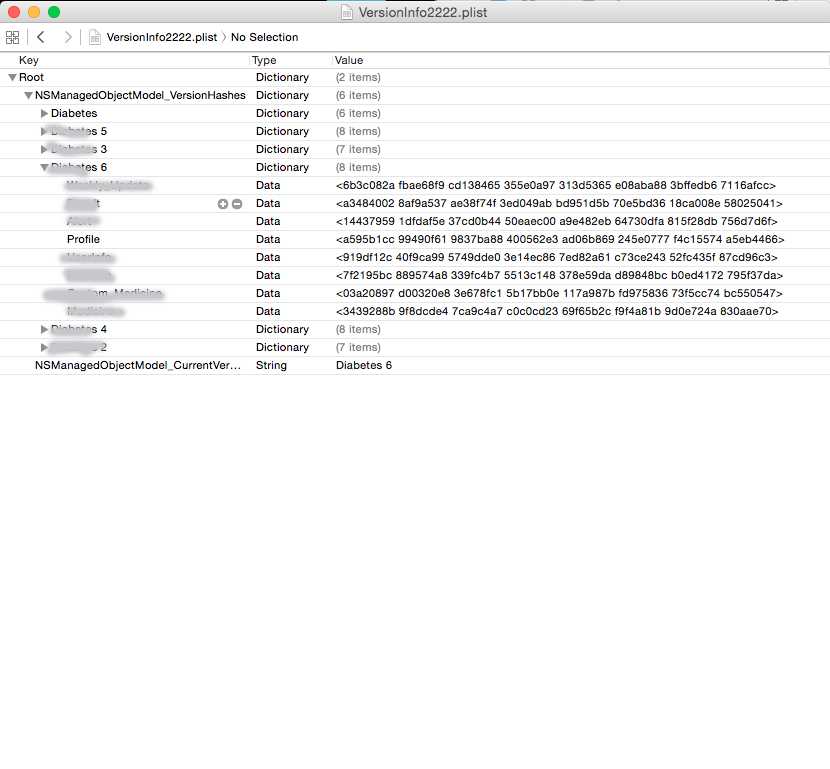Click the Data type in the Profile row

click(x=268, y=239)
